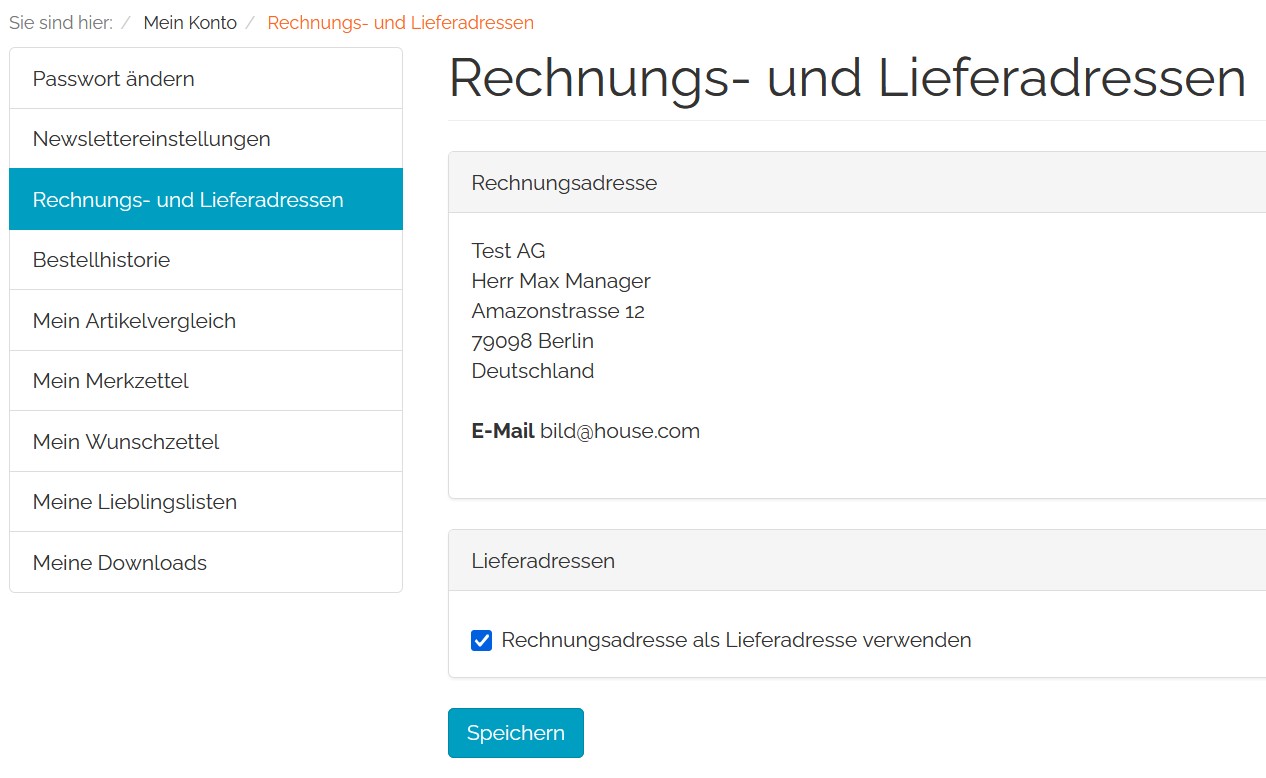Click Mein Wunschzettel in the sidebar

pos(126,442)
